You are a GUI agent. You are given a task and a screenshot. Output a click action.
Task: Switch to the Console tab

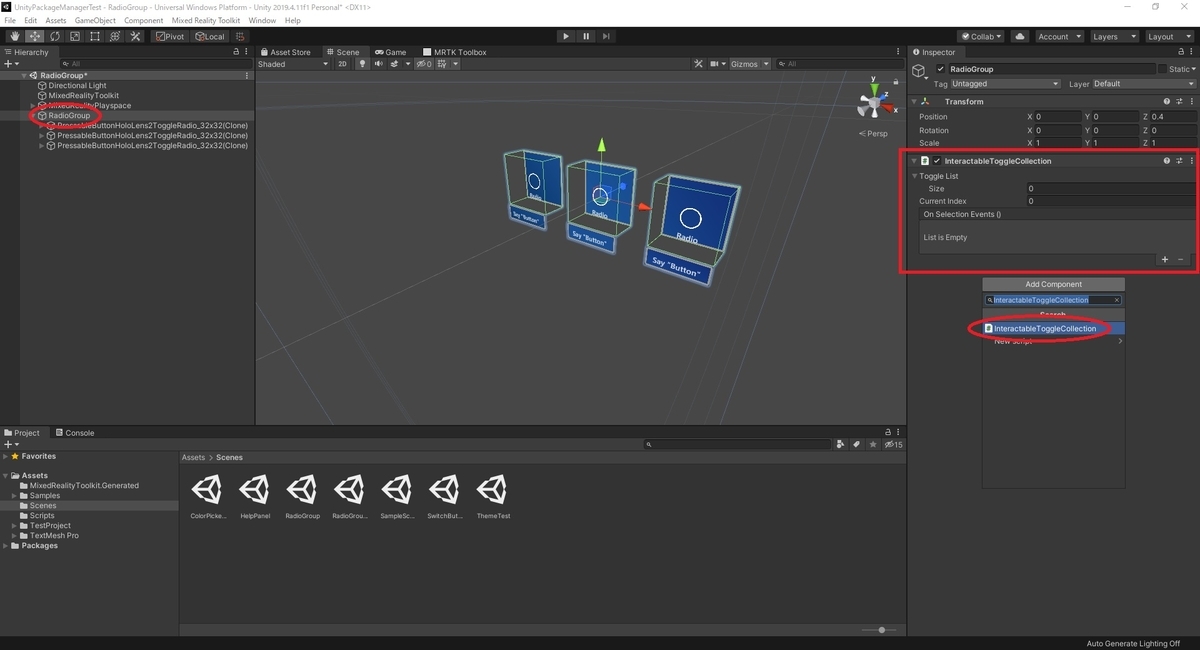pyautogui.click(x=74, y=433)
